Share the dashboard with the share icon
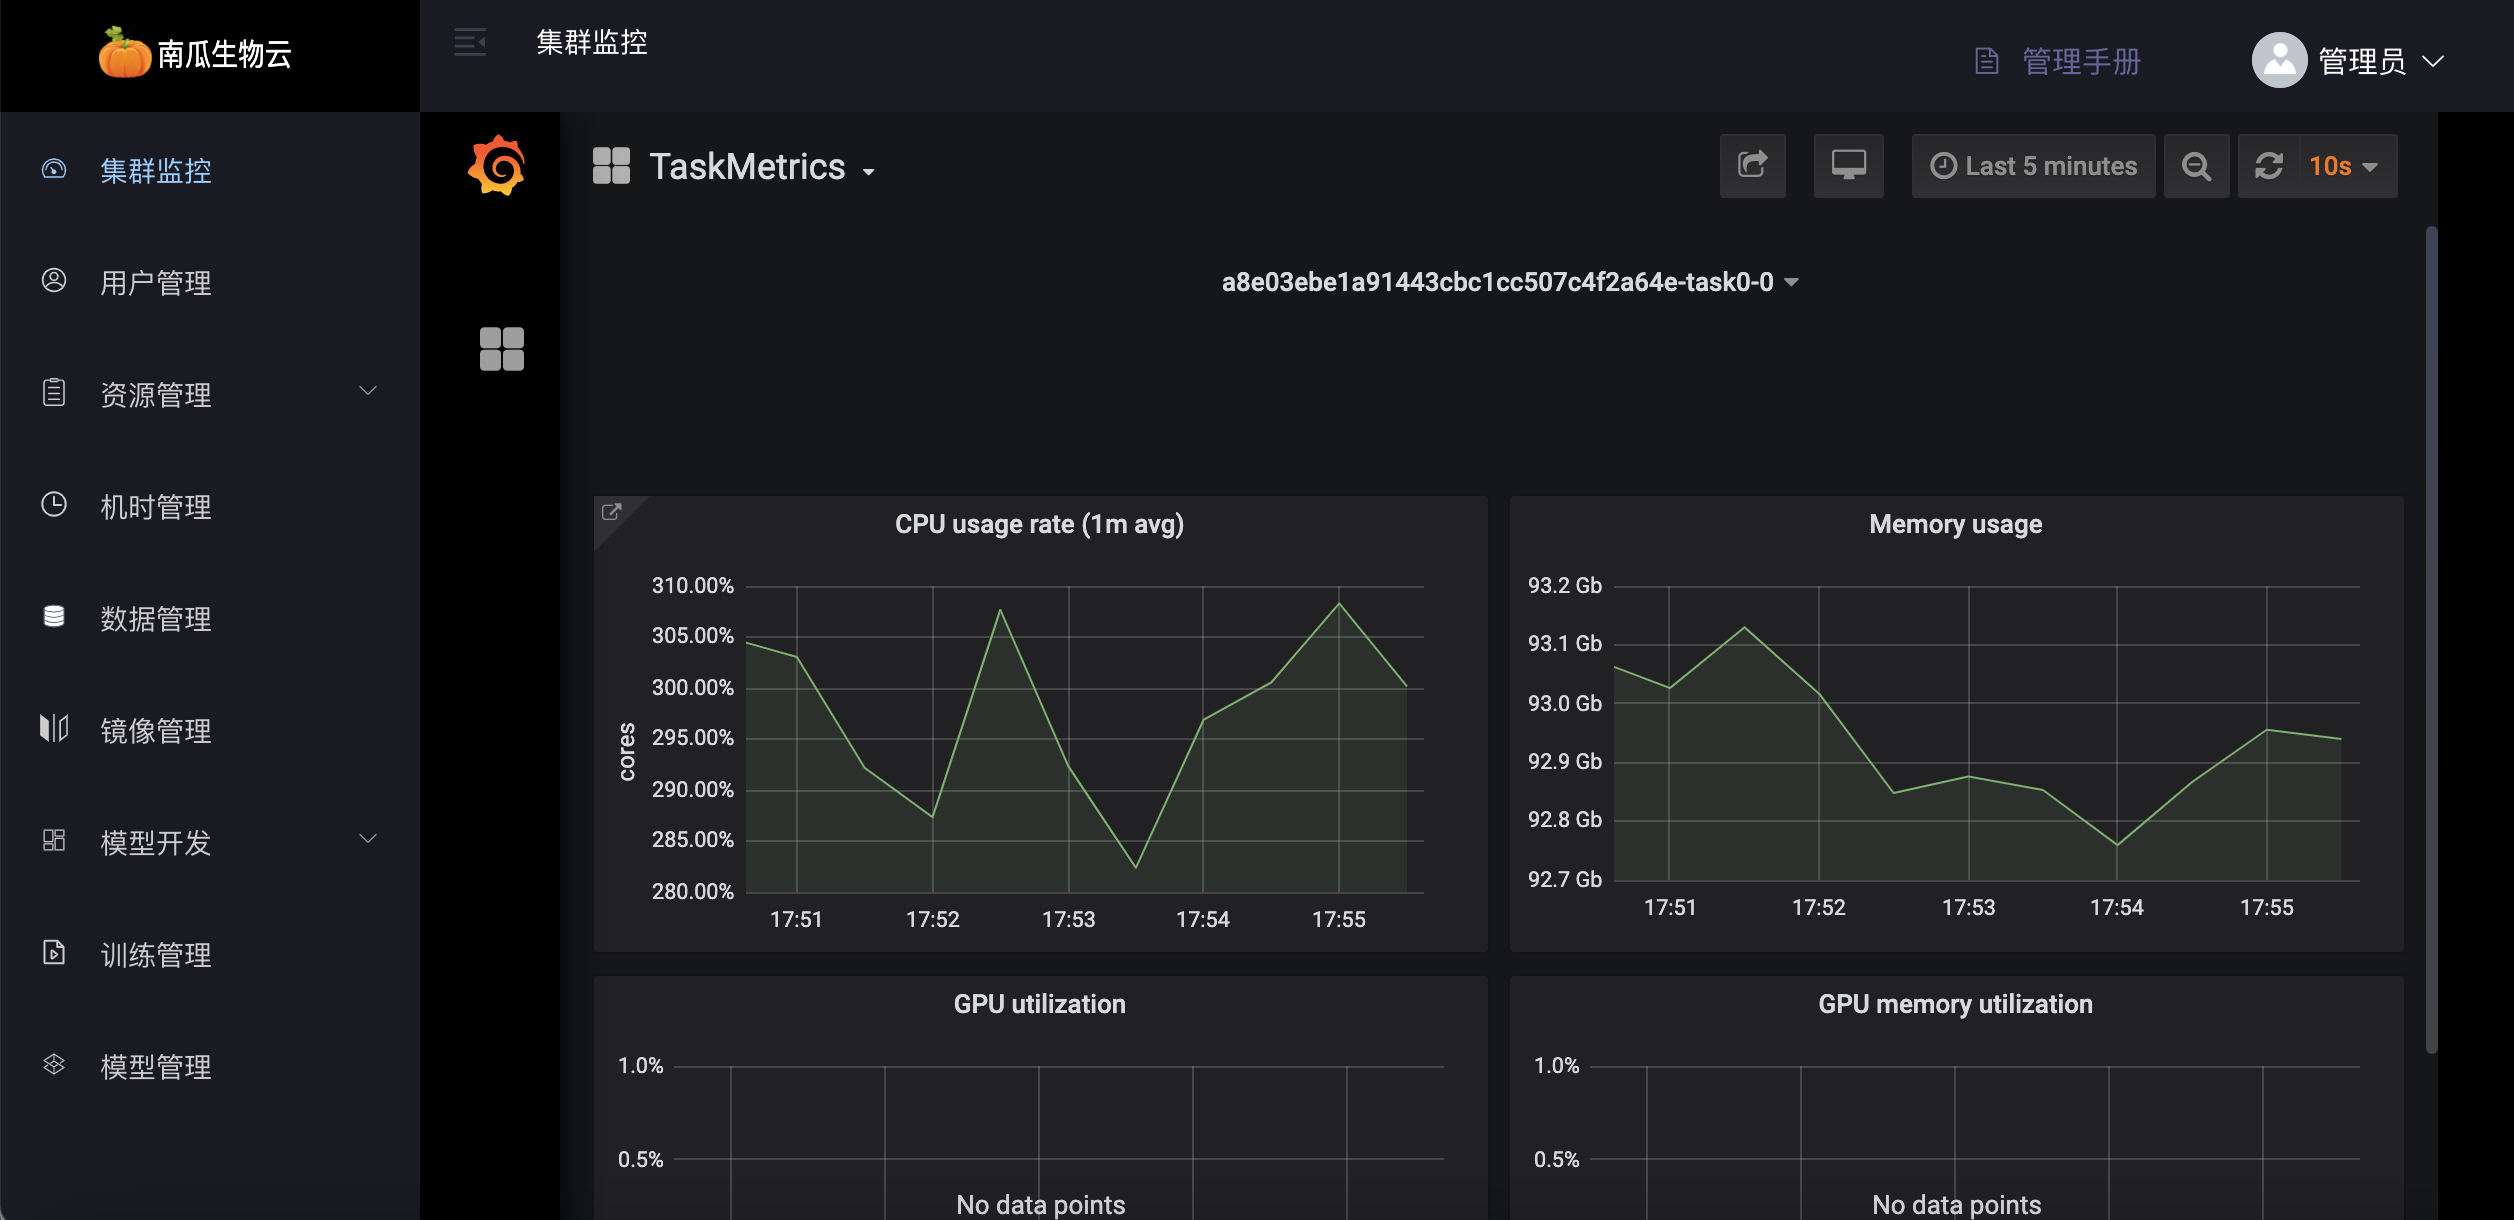This screenshot has height=1220, width=2514. 1752,166
